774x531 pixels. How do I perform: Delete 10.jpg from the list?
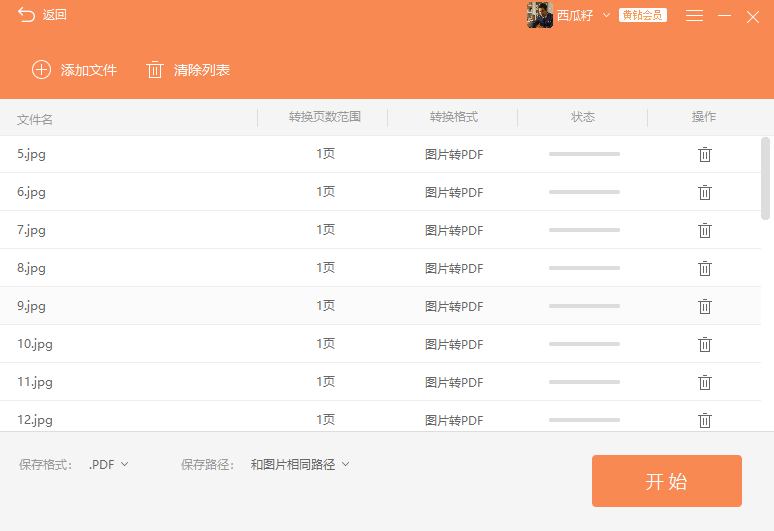click(704, 344)
